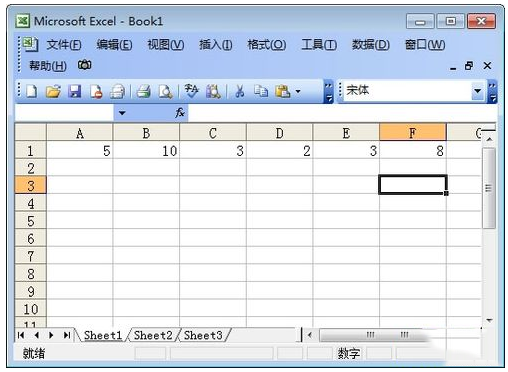The height and width of the screenshot is (372, 508).
Task: Expand the Paste options dropdown arrow
Action: pos(298,91)
